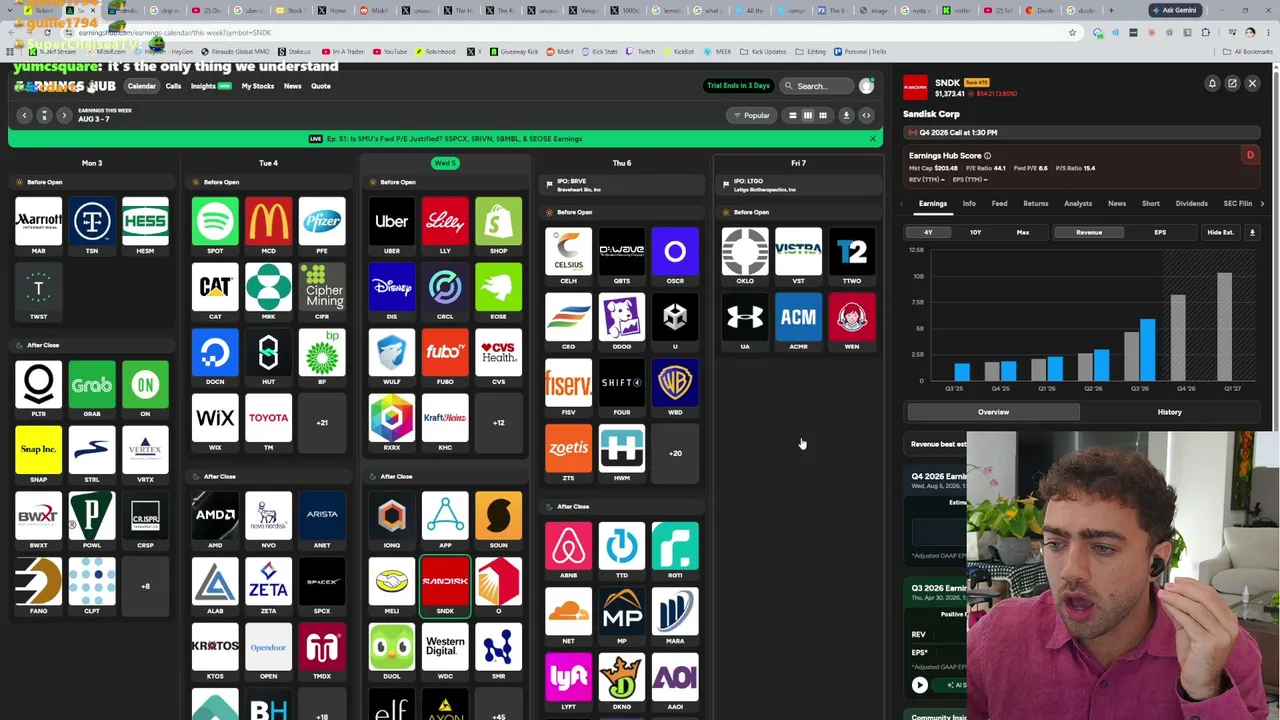Switch to the History view
This screenshot has width=1280, height=720.
pyautogui.click(x=1169, y=412)
